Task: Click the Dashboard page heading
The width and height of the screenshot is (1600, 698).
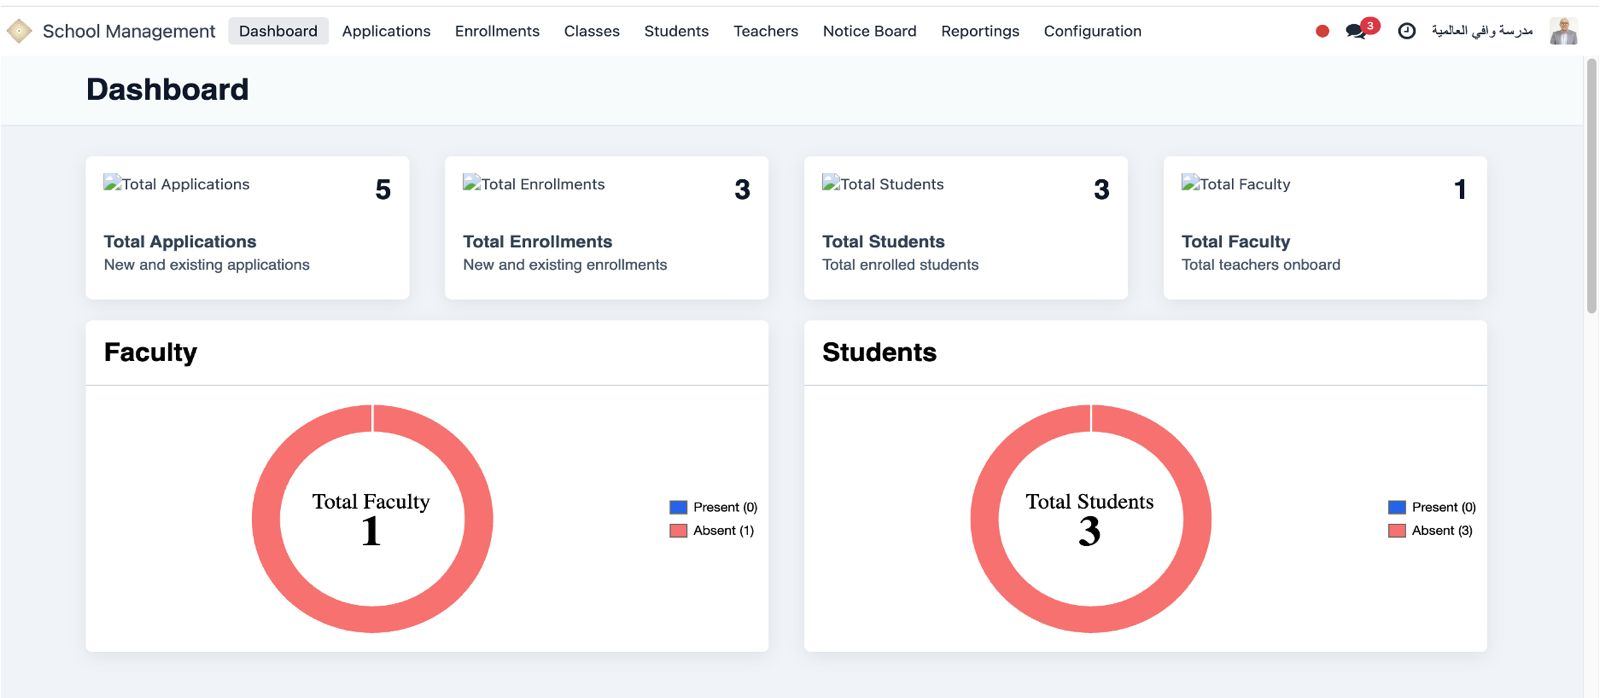Action: [167, 89]
